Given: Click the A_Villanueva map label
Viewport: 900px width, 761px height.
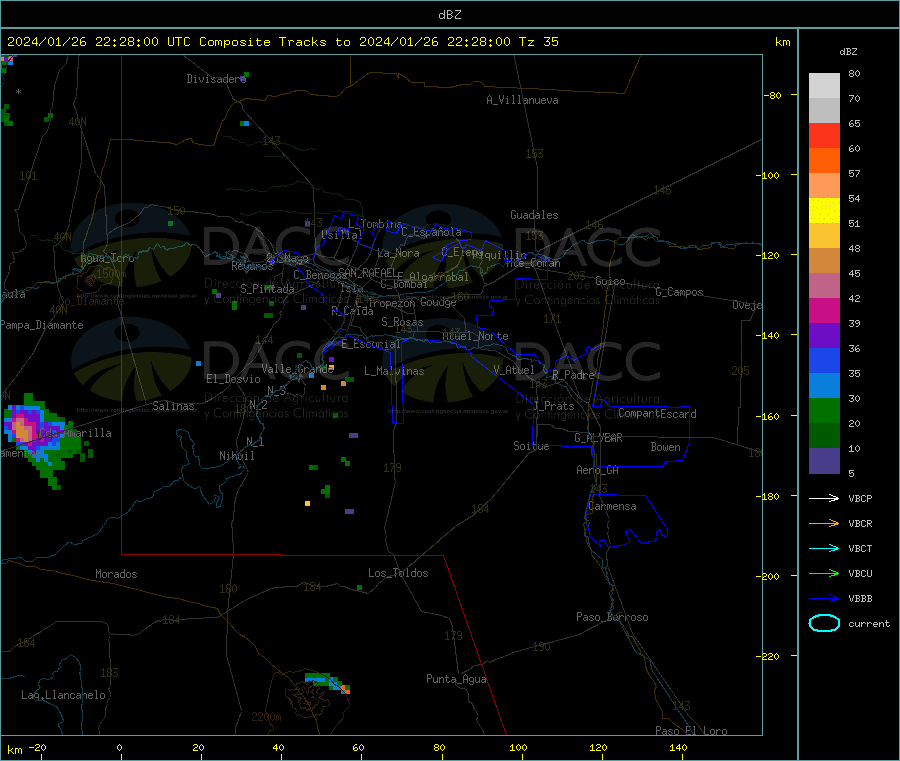Looking at the screenshot, I should pyautogui.click(x=522, y=100).
